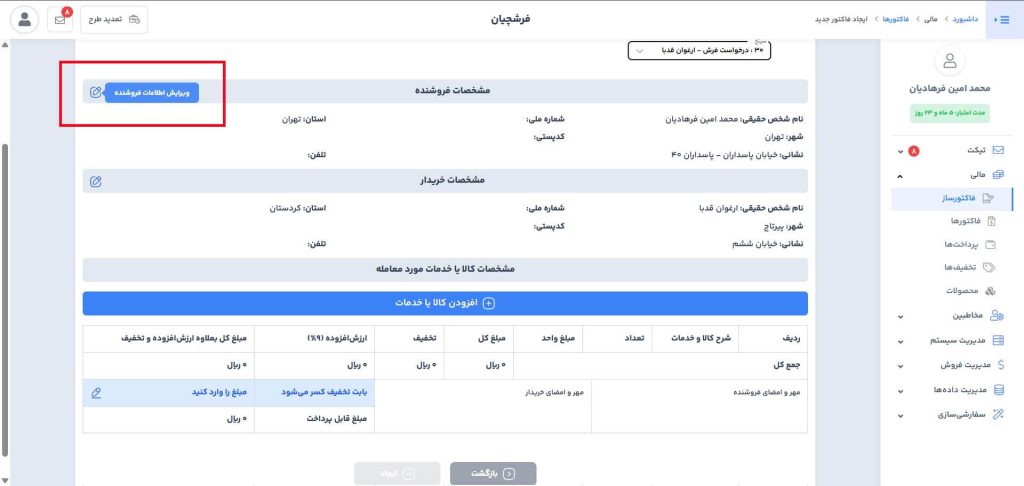Image resolution: width=1024 pixels, height=486 pixels.
Task: Click the pencil icon in the discount row
Action: point(95,393)
